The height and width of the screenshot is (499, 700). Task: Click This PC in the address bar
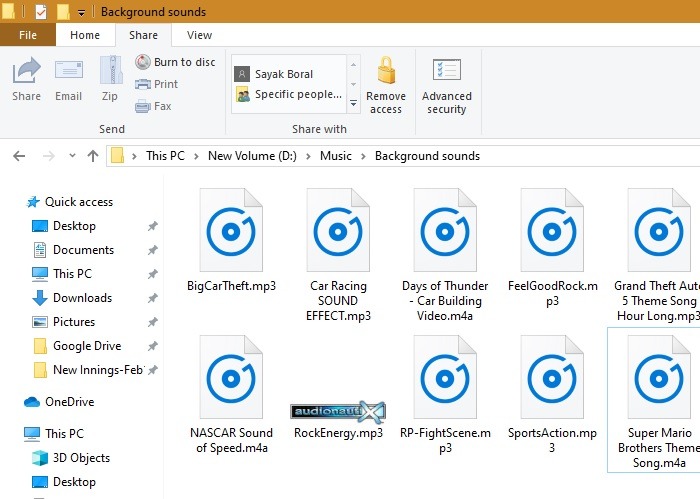pos(165,156)
